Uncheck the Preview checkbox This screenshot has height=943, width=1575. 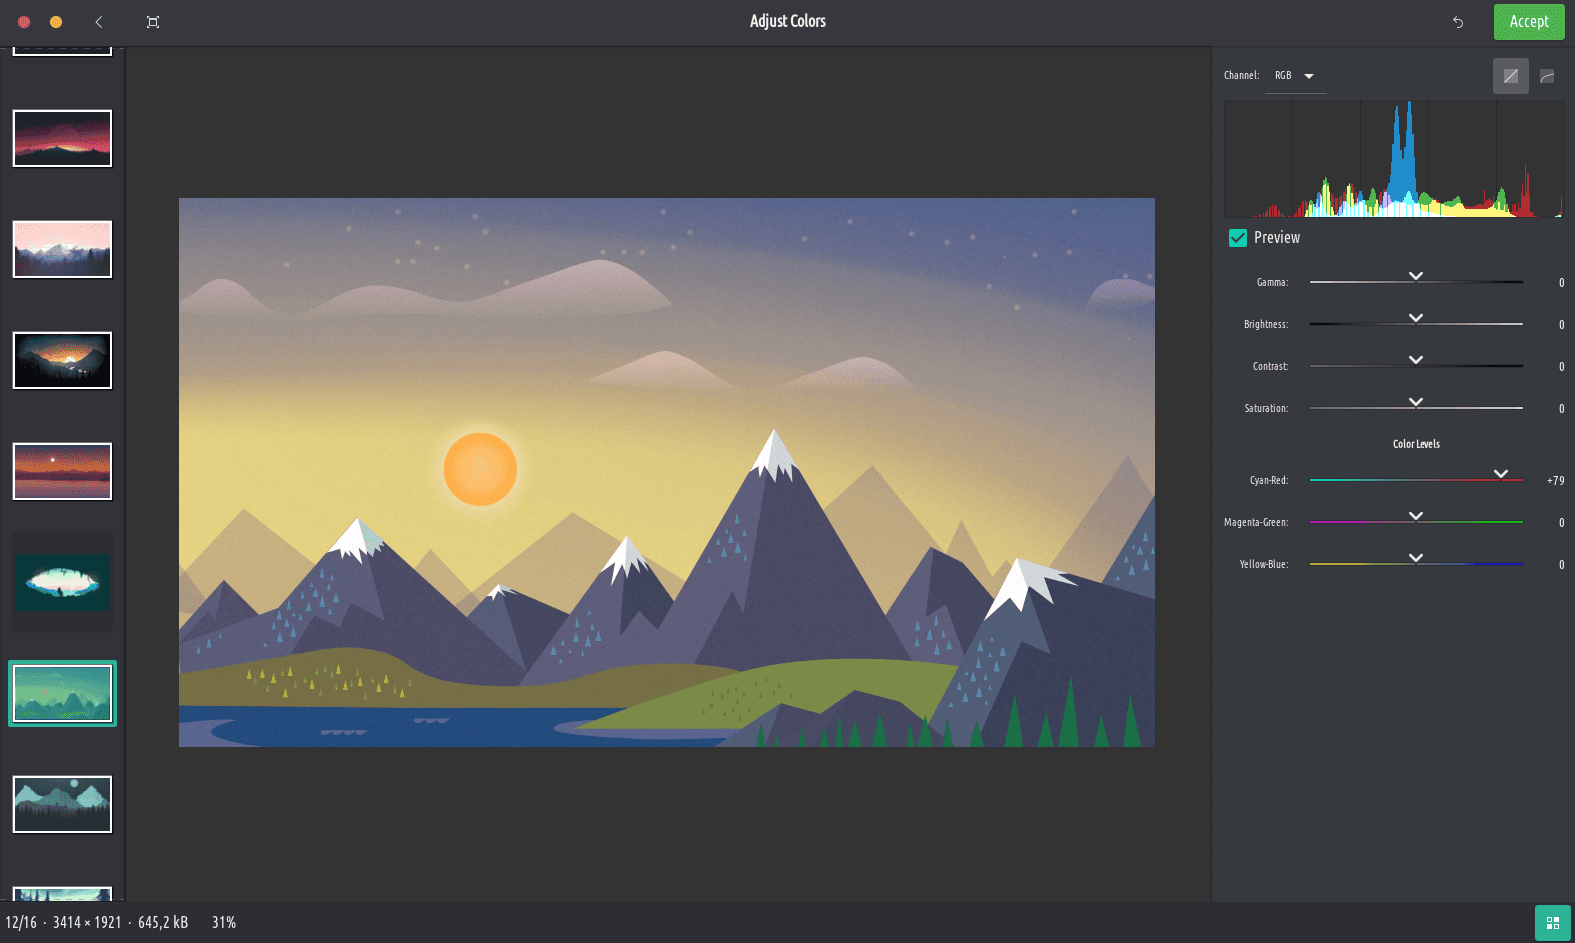click(1238, 238)
